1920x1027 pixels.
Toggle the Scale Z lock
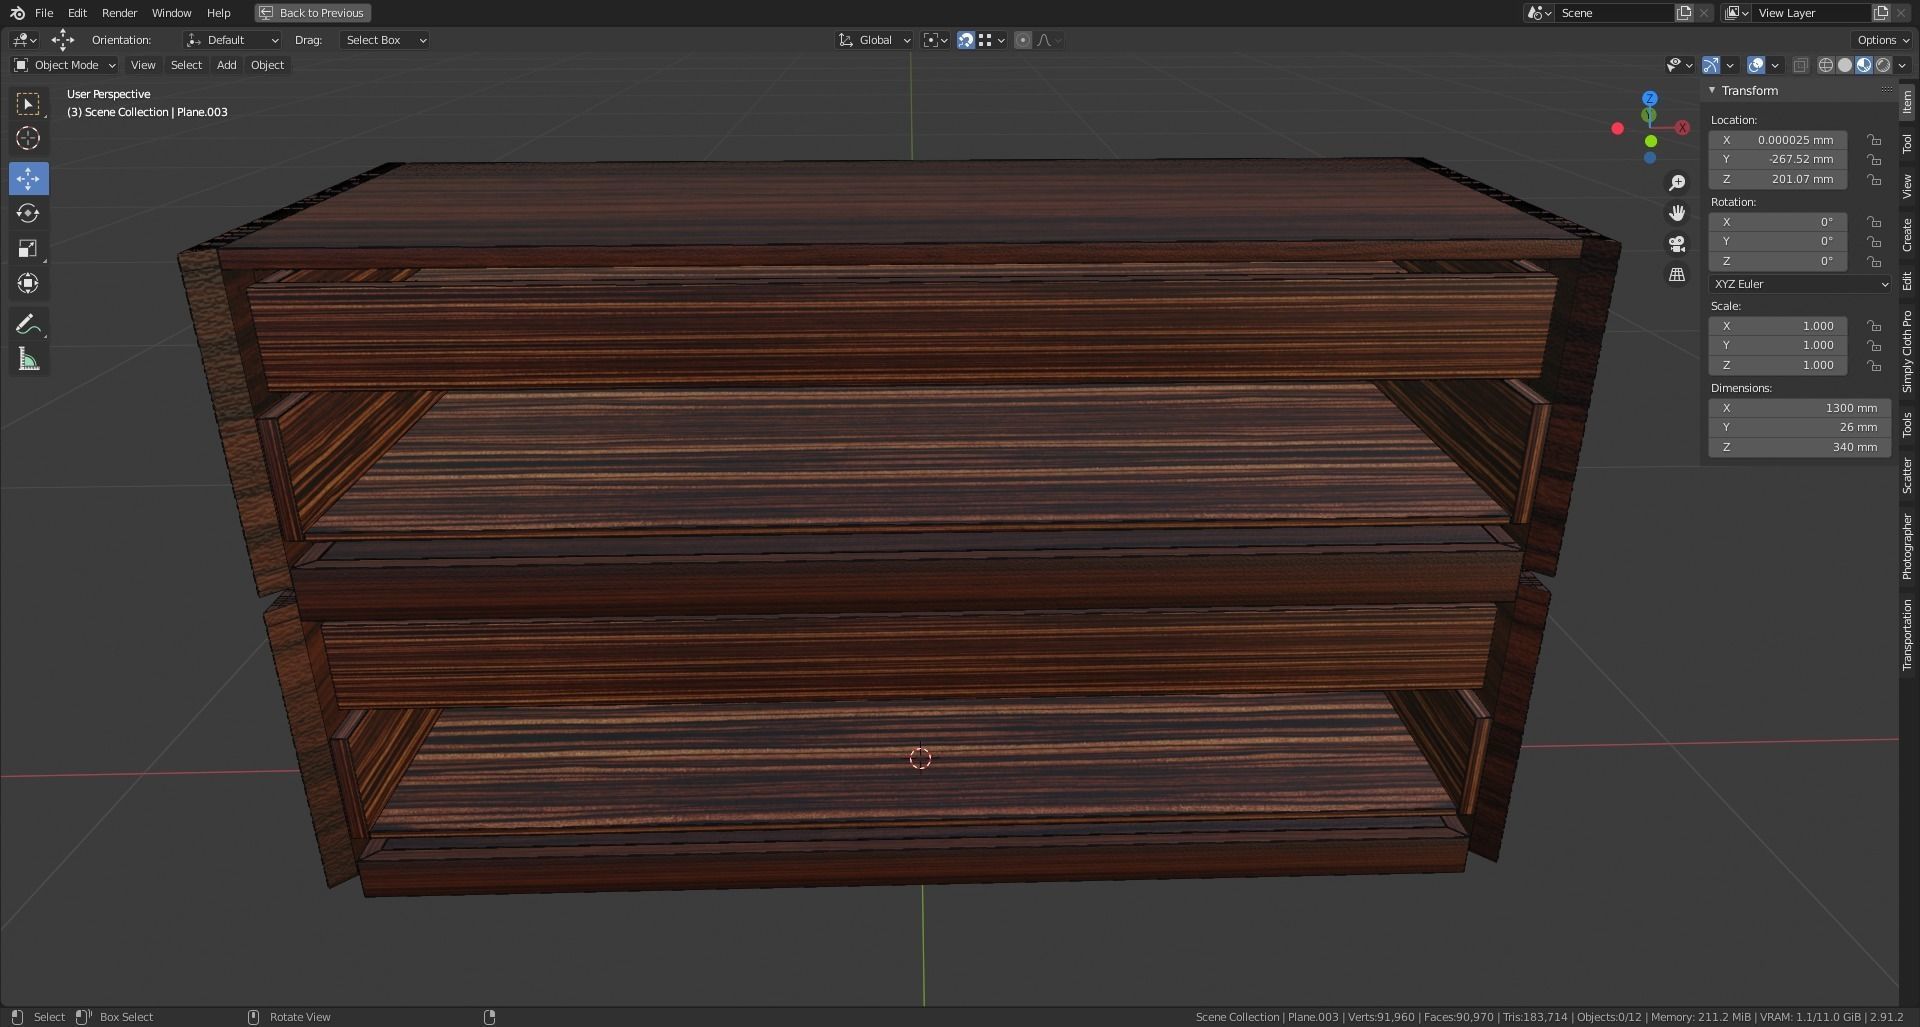[1874, 365]
